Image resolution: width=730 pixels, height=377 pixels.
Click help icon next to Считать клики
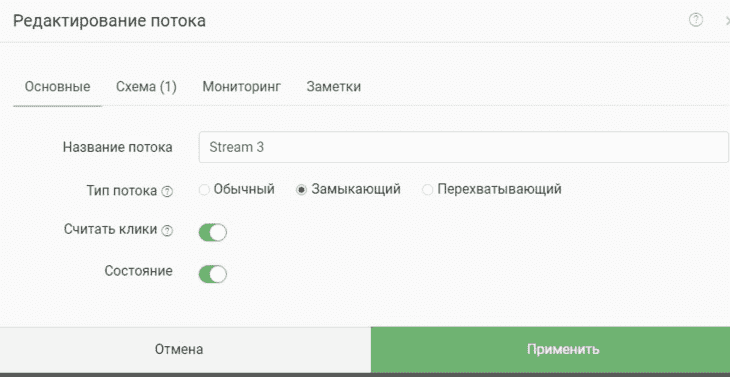[167, 230]
